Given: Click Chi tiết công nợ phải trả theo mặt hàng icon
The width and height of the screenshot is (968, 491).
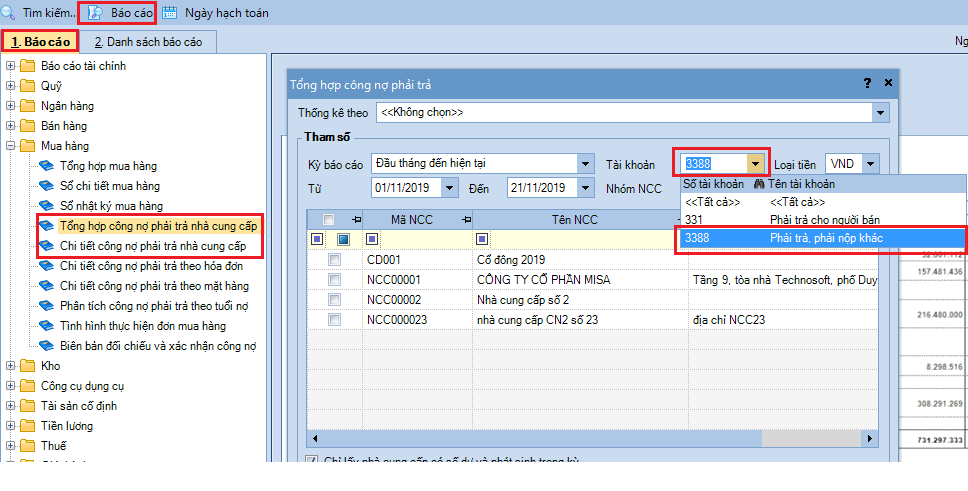Looking at the screenshot, I should (47, 286).
